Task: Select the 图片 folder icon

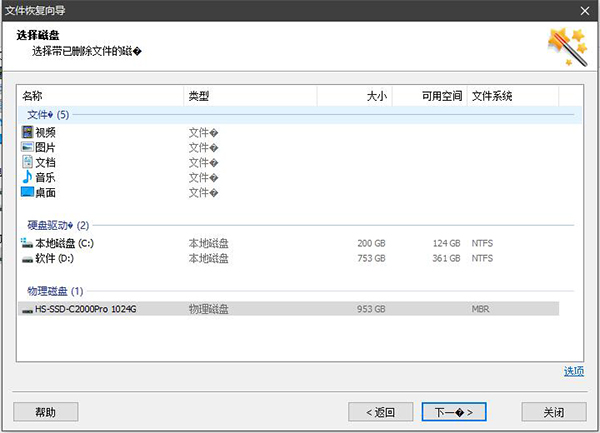Action: tap(28, 147)
